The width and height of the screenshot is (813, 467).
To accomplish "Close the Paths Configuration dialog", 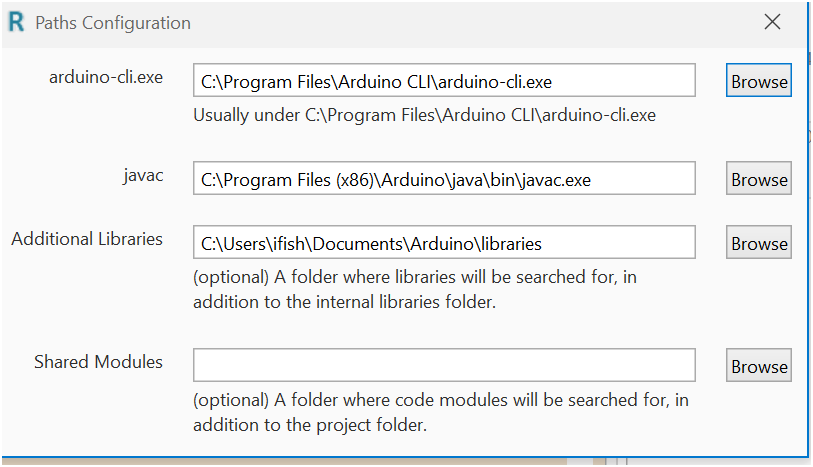I will click(772, 22).
